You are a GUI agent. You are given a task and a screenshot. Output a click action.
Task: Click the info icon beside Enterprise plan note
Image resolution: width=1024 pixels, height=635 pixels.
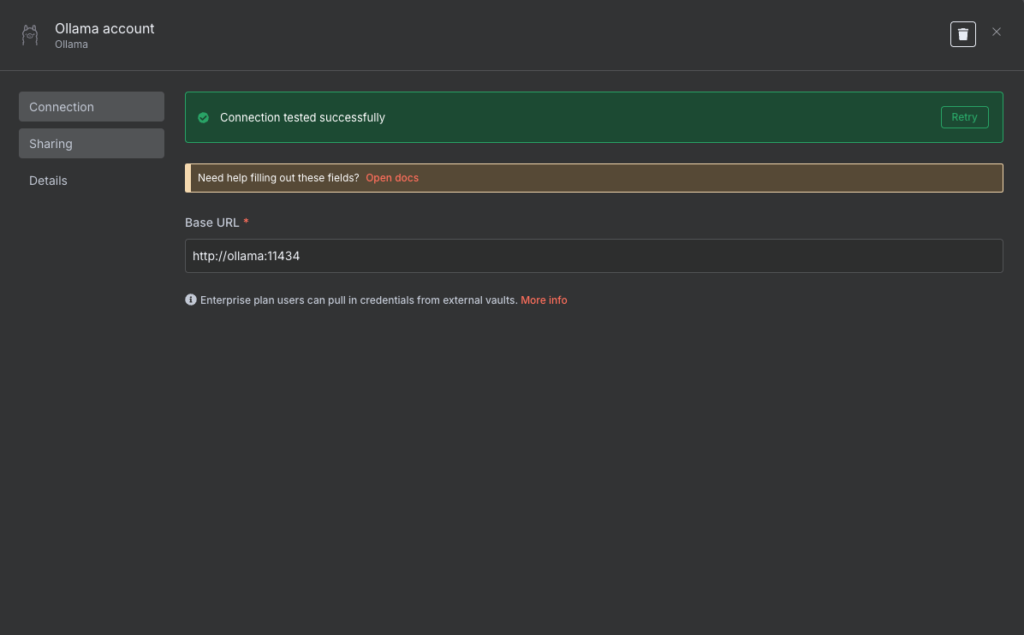[x=191, y=300]
